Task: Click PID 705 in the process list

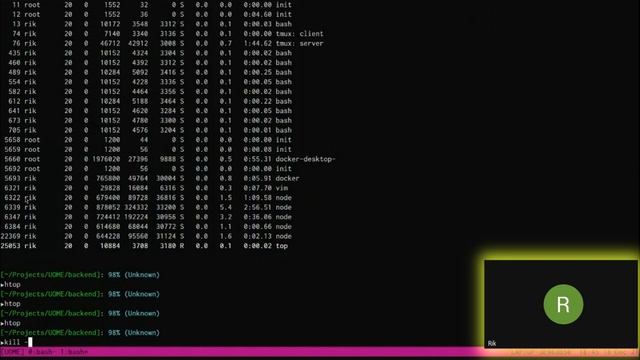Action: (x=14, y=130)
